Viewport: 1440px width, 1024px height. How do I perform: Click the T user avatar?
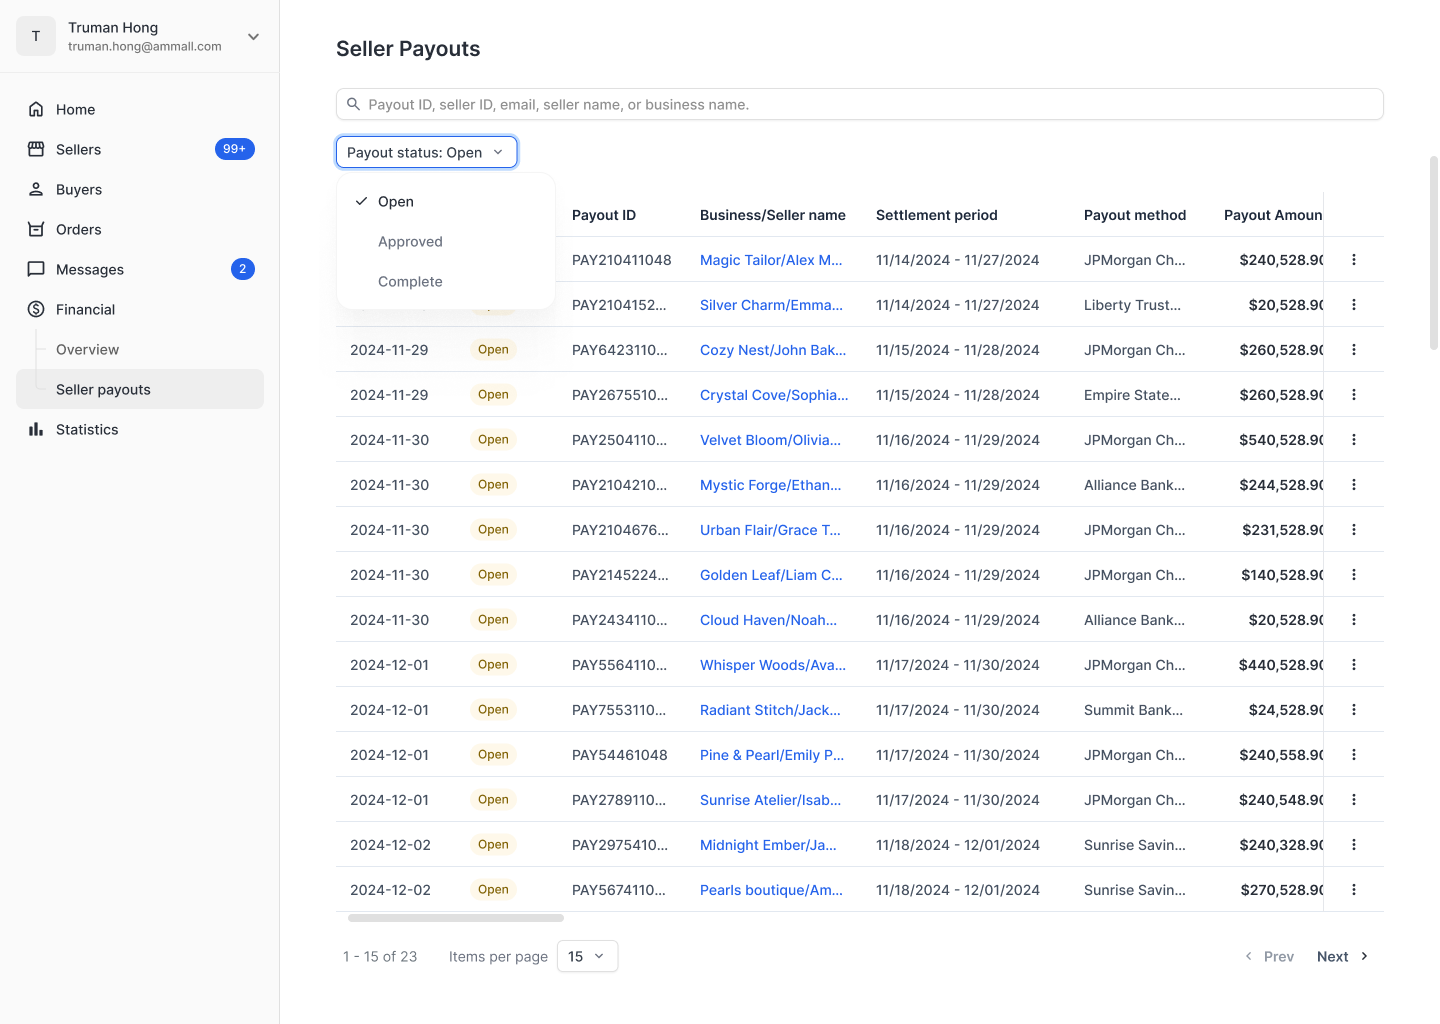36,36
